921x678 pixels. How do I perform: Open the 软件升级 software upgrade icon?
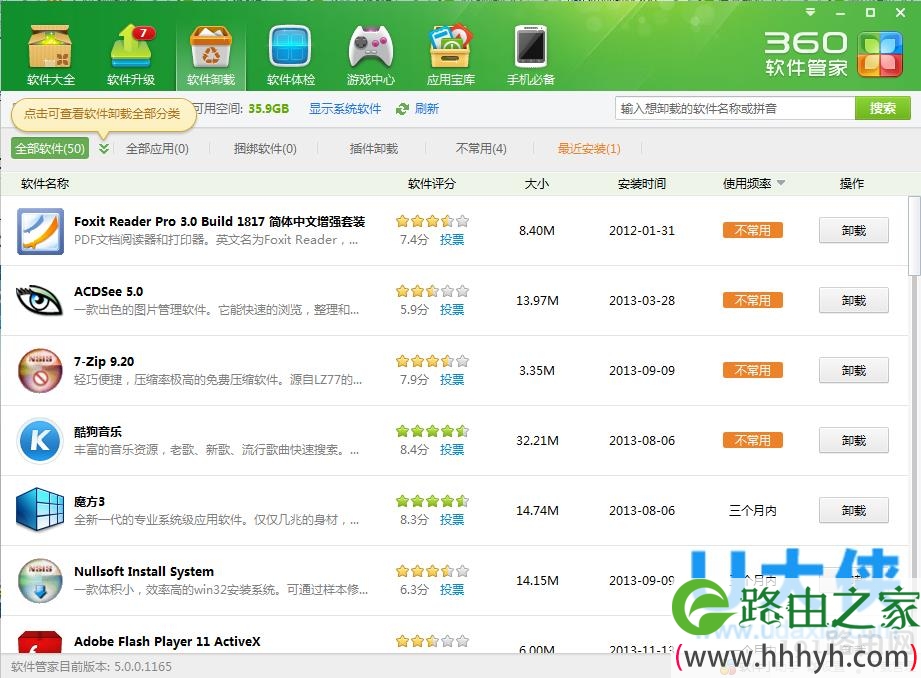(131, 55)
